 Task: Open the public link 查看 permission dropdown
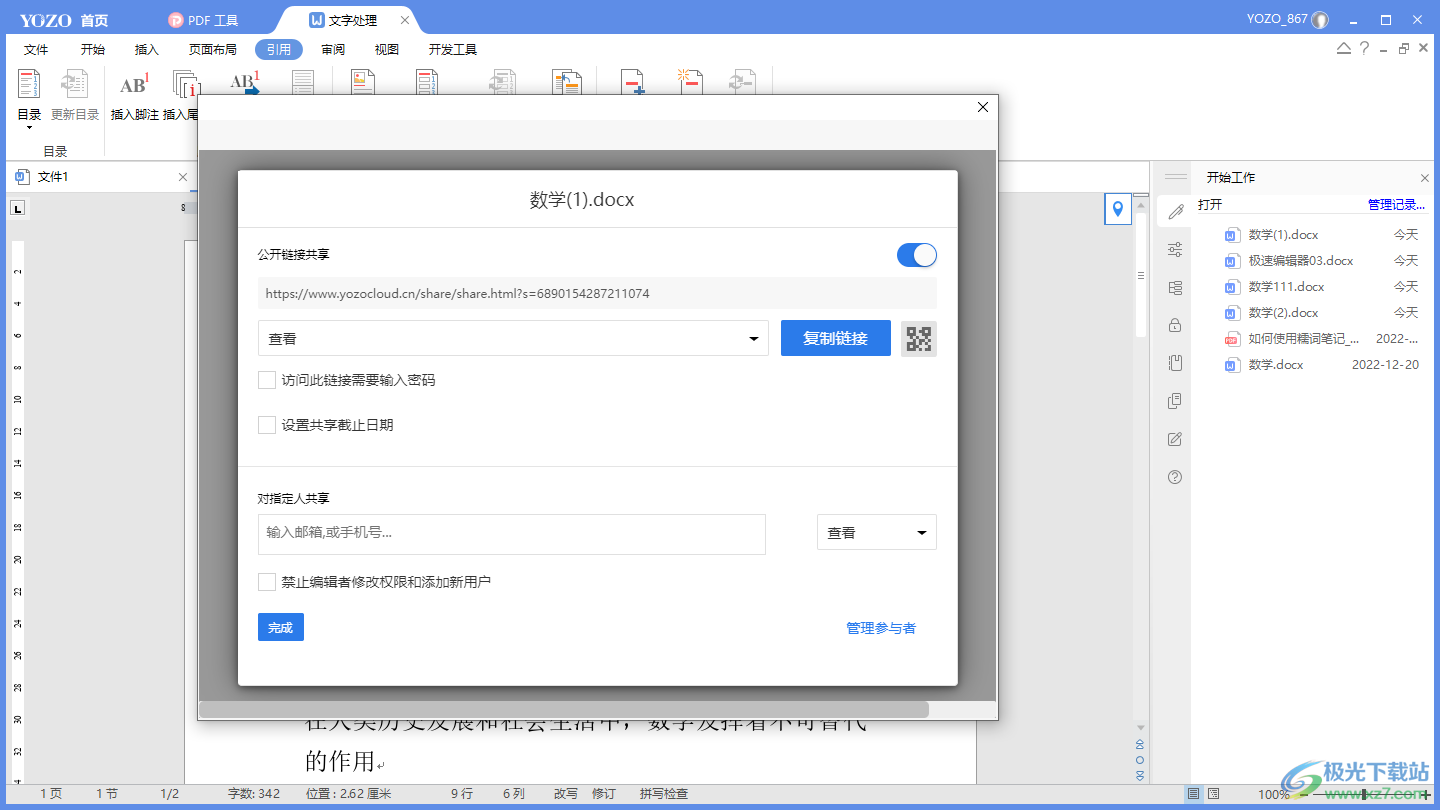point(513,339)
